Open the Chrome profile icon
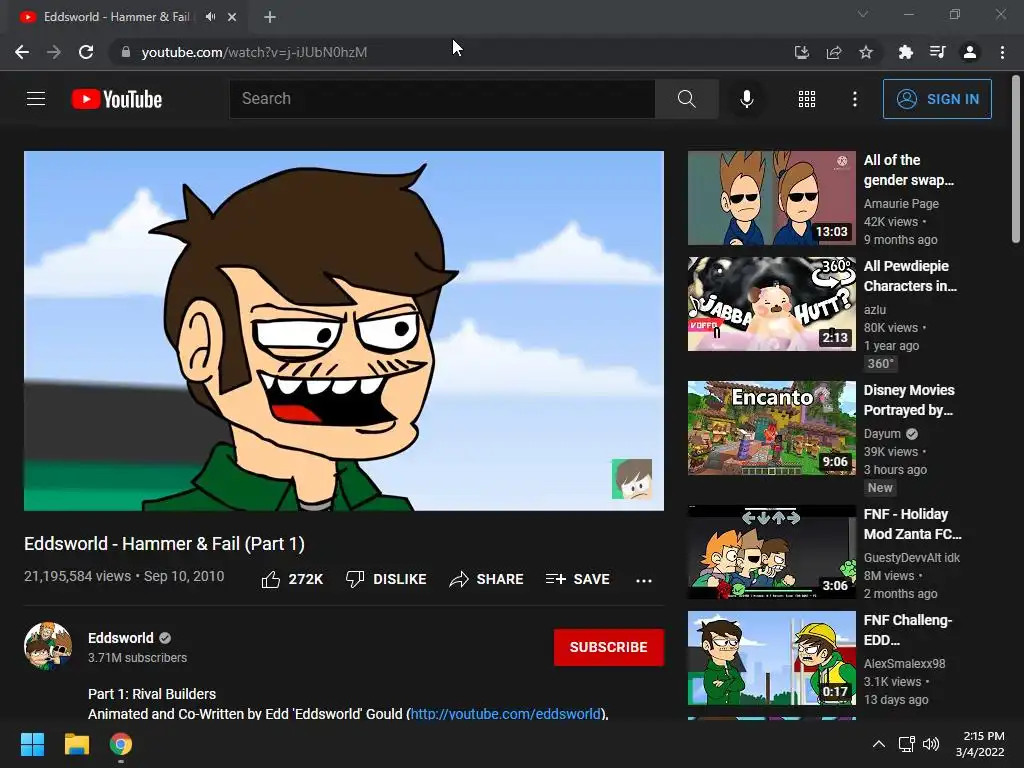 coord(970,52)
